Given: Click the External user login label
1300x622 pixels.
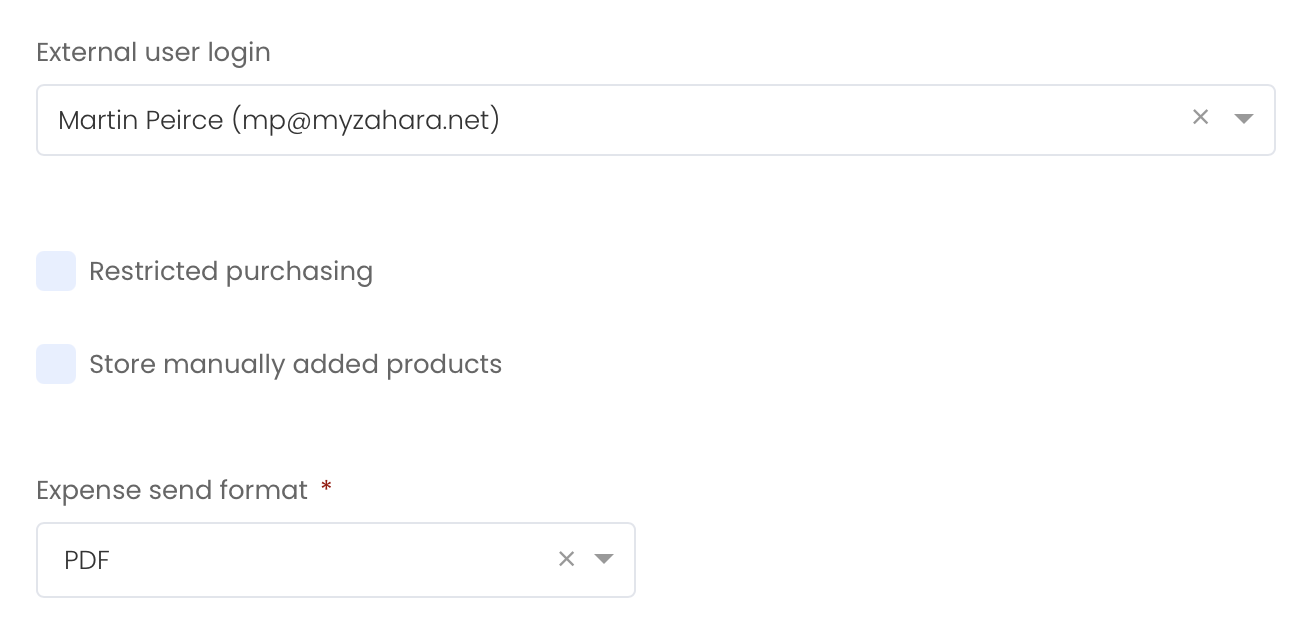Looking at the screenshot, I should [x=152, y=51].
